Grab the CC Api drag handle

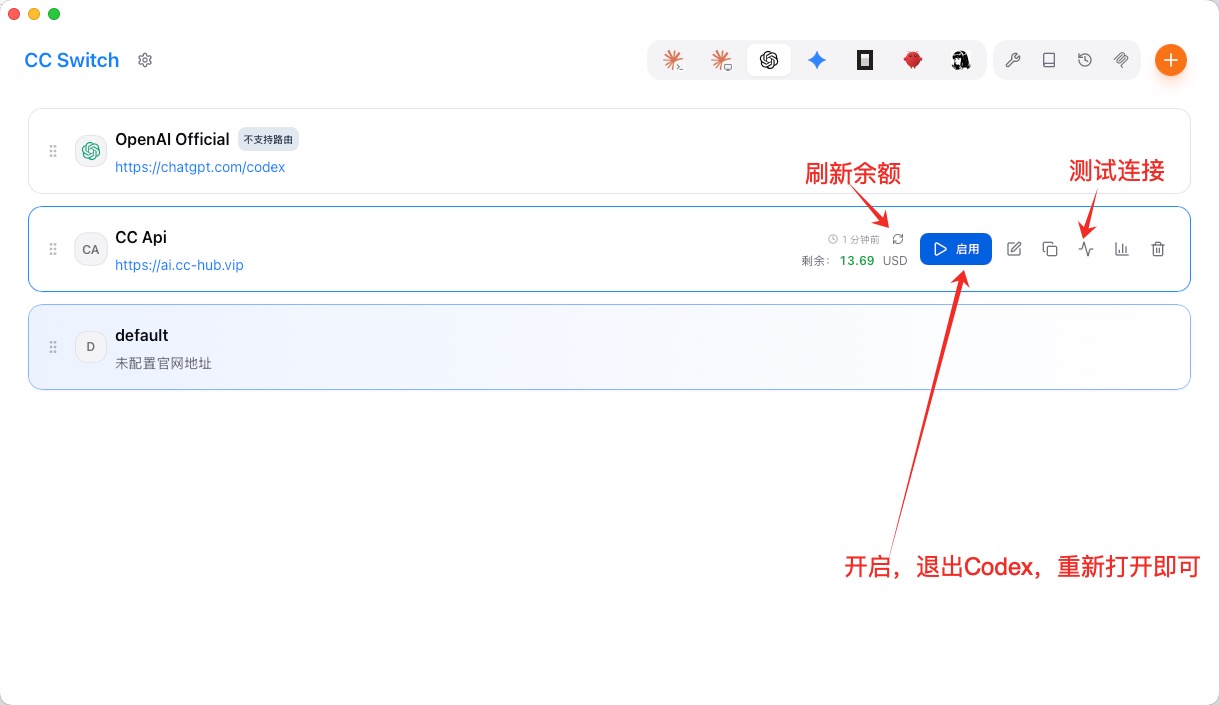coord(53,249)
